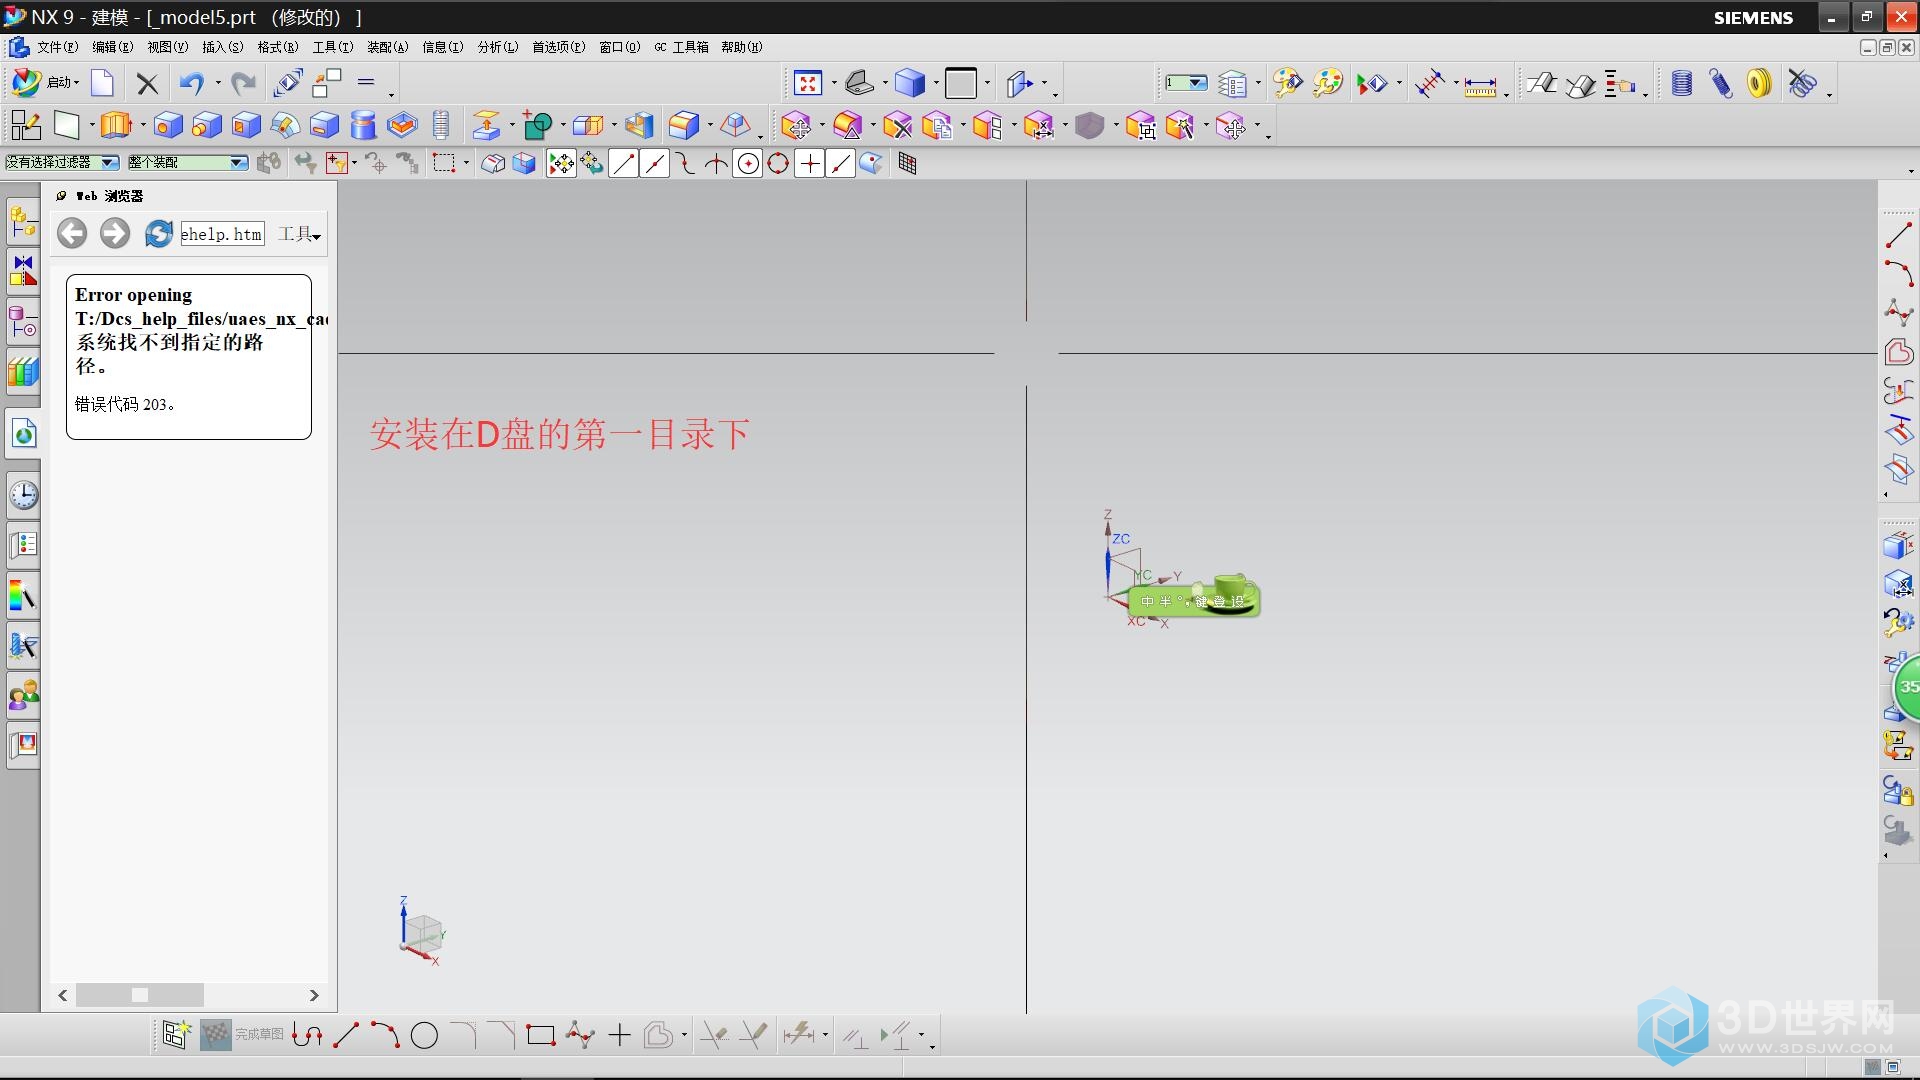Expand the Edge Blend dropdown arrow

pos(710,126)
